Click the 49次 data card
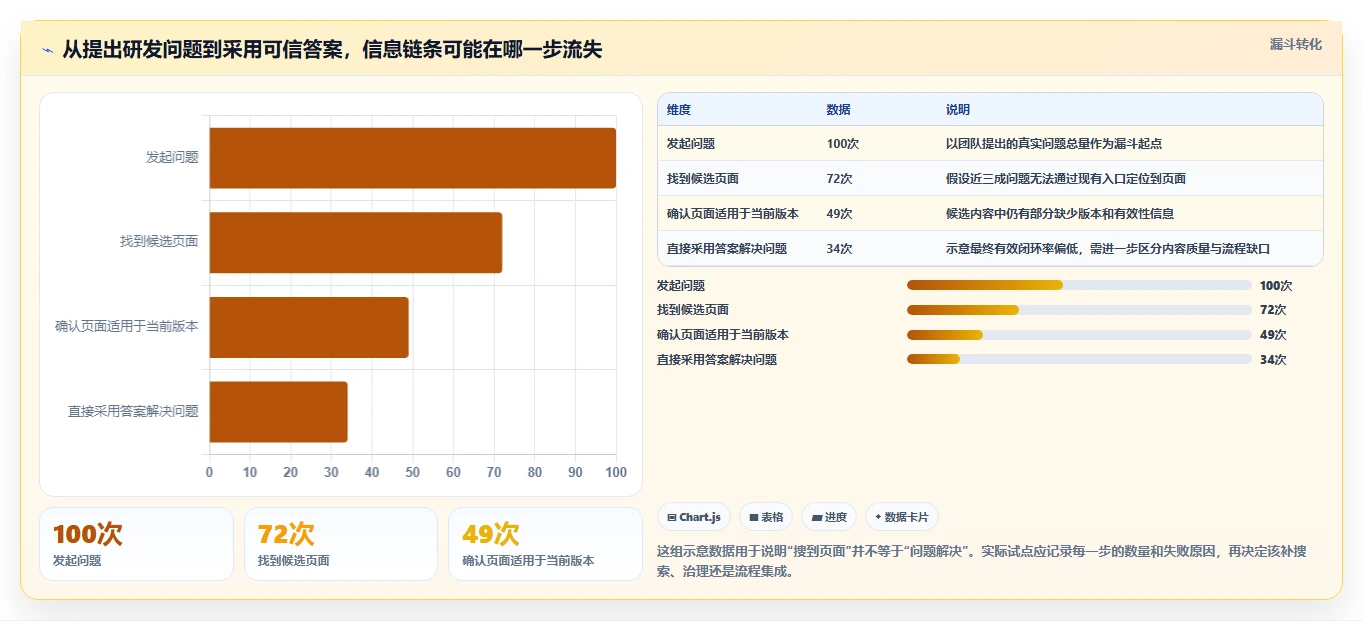1363x621 pixels. click(545, 544)
